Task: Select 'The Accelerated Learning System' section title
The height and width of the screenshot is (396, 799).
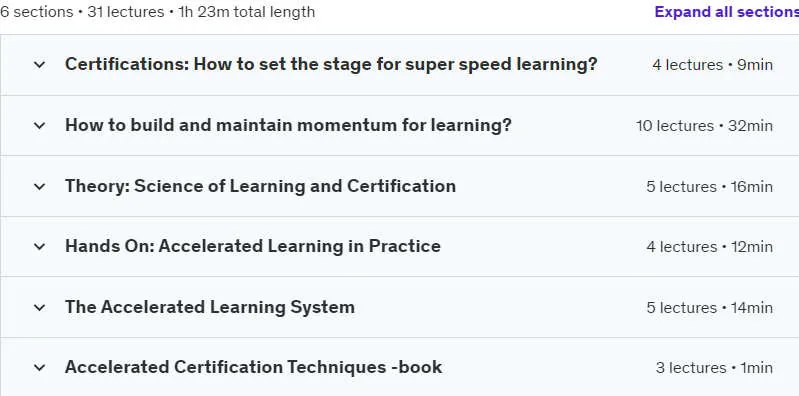Action: (210, 307)
